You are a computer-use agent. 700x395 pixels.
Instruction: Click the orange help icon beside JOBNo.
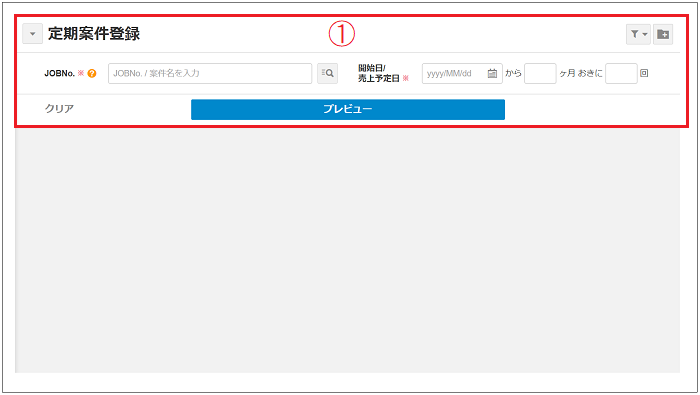(x=92, y=73)
